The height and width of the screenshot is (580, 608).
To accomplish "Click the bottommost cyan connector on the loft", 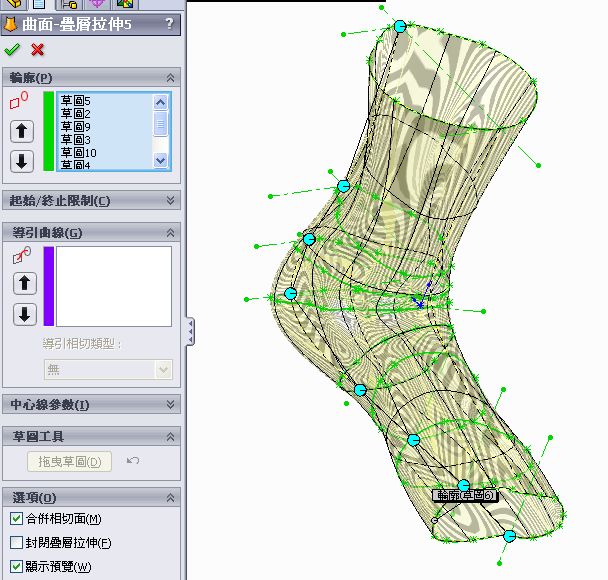I will 510,536.
